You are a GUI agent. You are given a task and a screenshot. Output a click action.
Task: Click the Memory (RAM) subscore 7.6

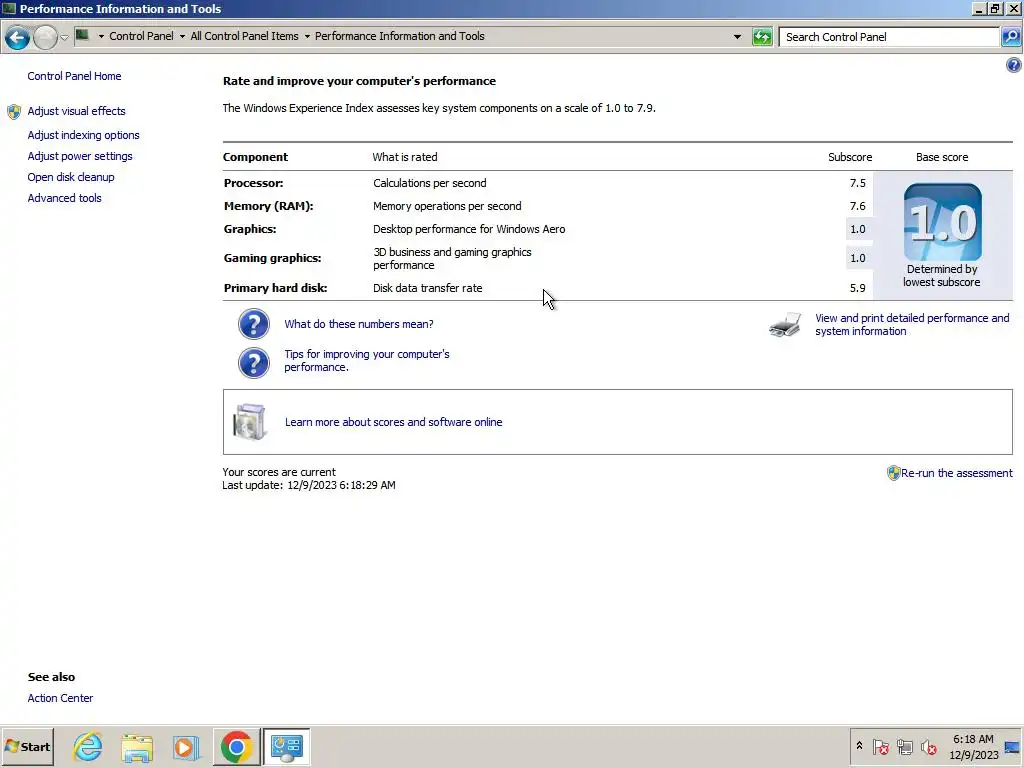[857, 206]
